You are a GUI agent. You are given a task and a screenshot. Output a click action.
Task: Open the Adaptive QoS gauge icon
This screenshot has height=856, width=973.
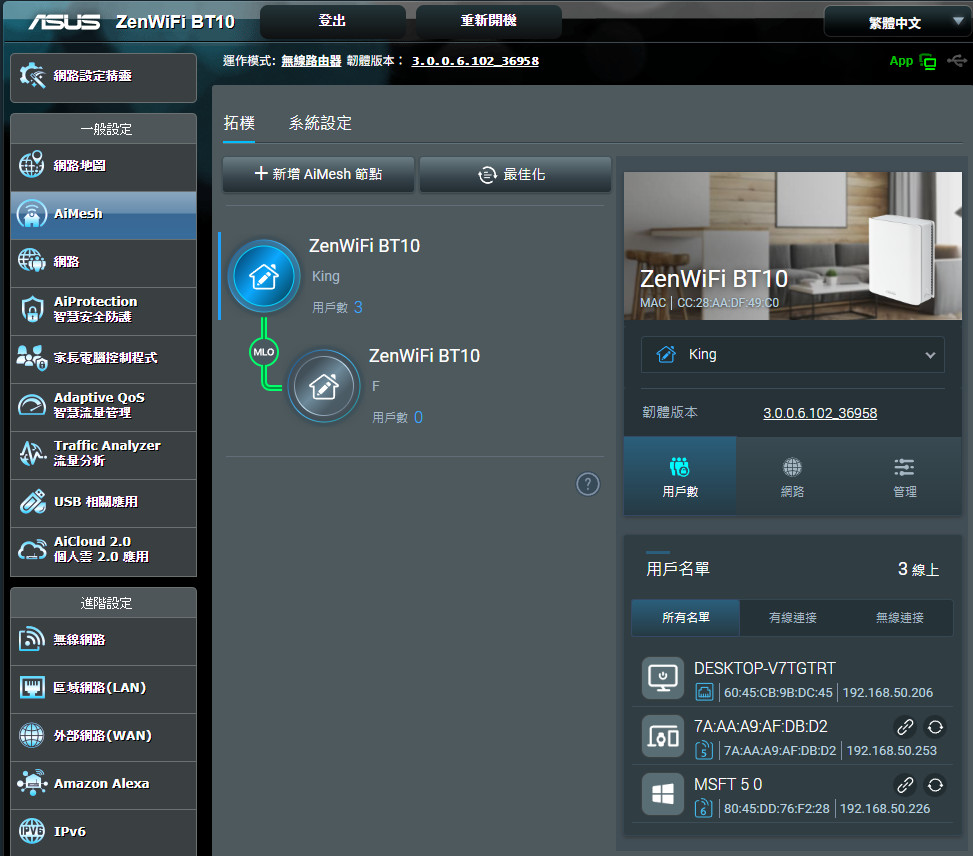point(32,405)
